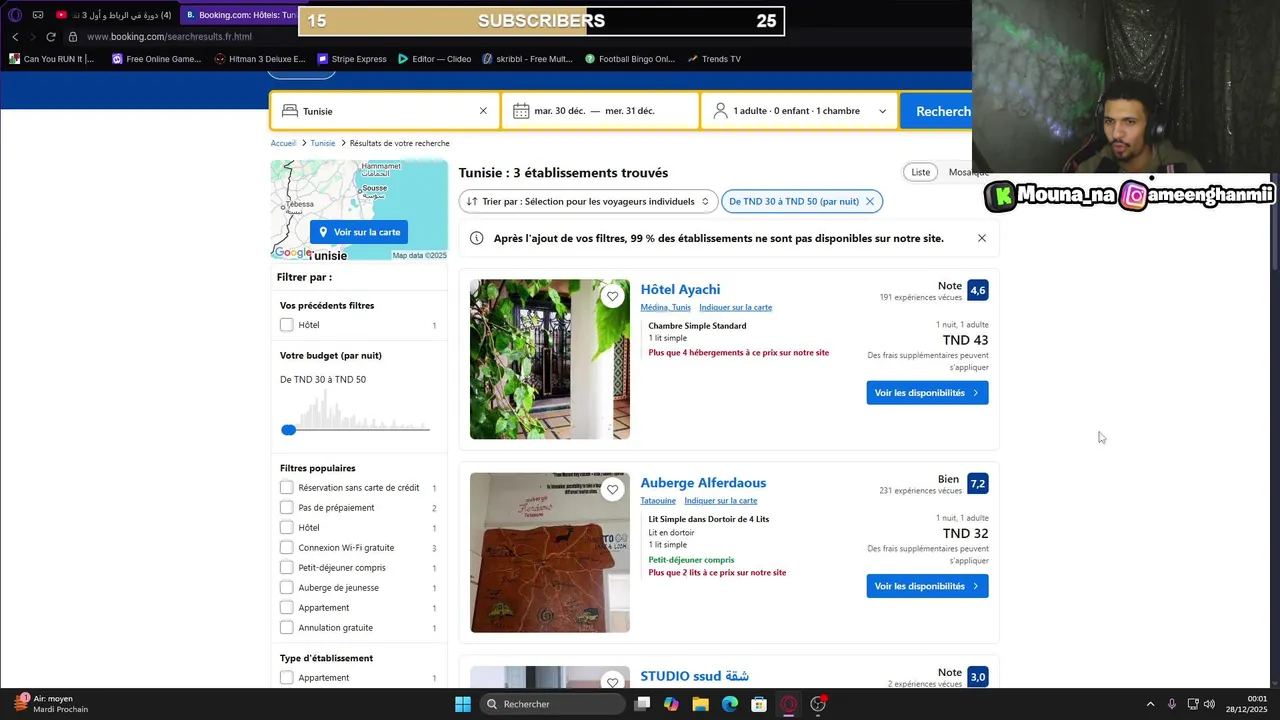Tick Appartement under Filtres populaires

pyautogui.click(x=287, y=608)
